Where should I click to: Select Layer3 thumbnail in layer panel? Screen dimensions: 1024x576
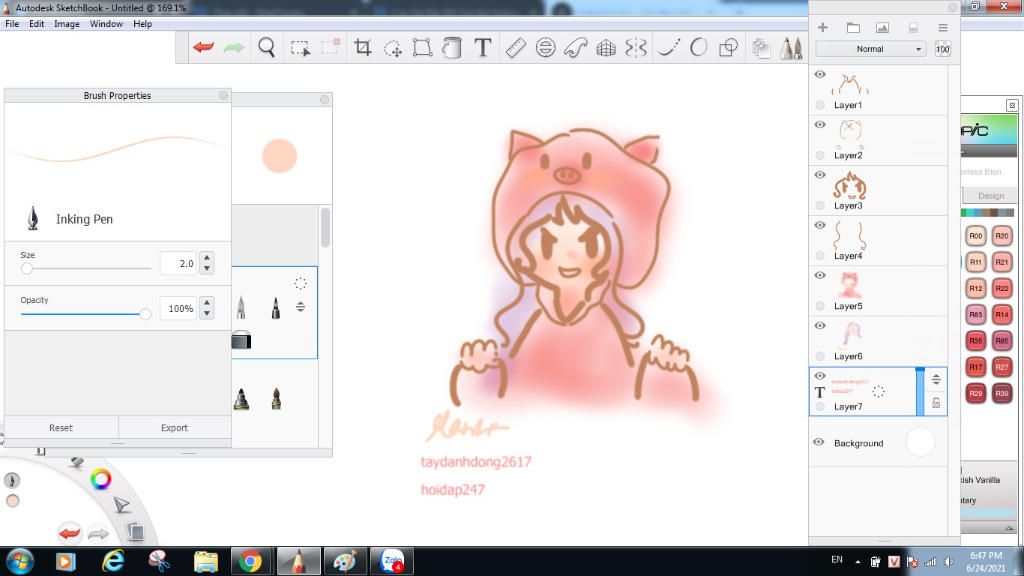(x=849, y=185)
